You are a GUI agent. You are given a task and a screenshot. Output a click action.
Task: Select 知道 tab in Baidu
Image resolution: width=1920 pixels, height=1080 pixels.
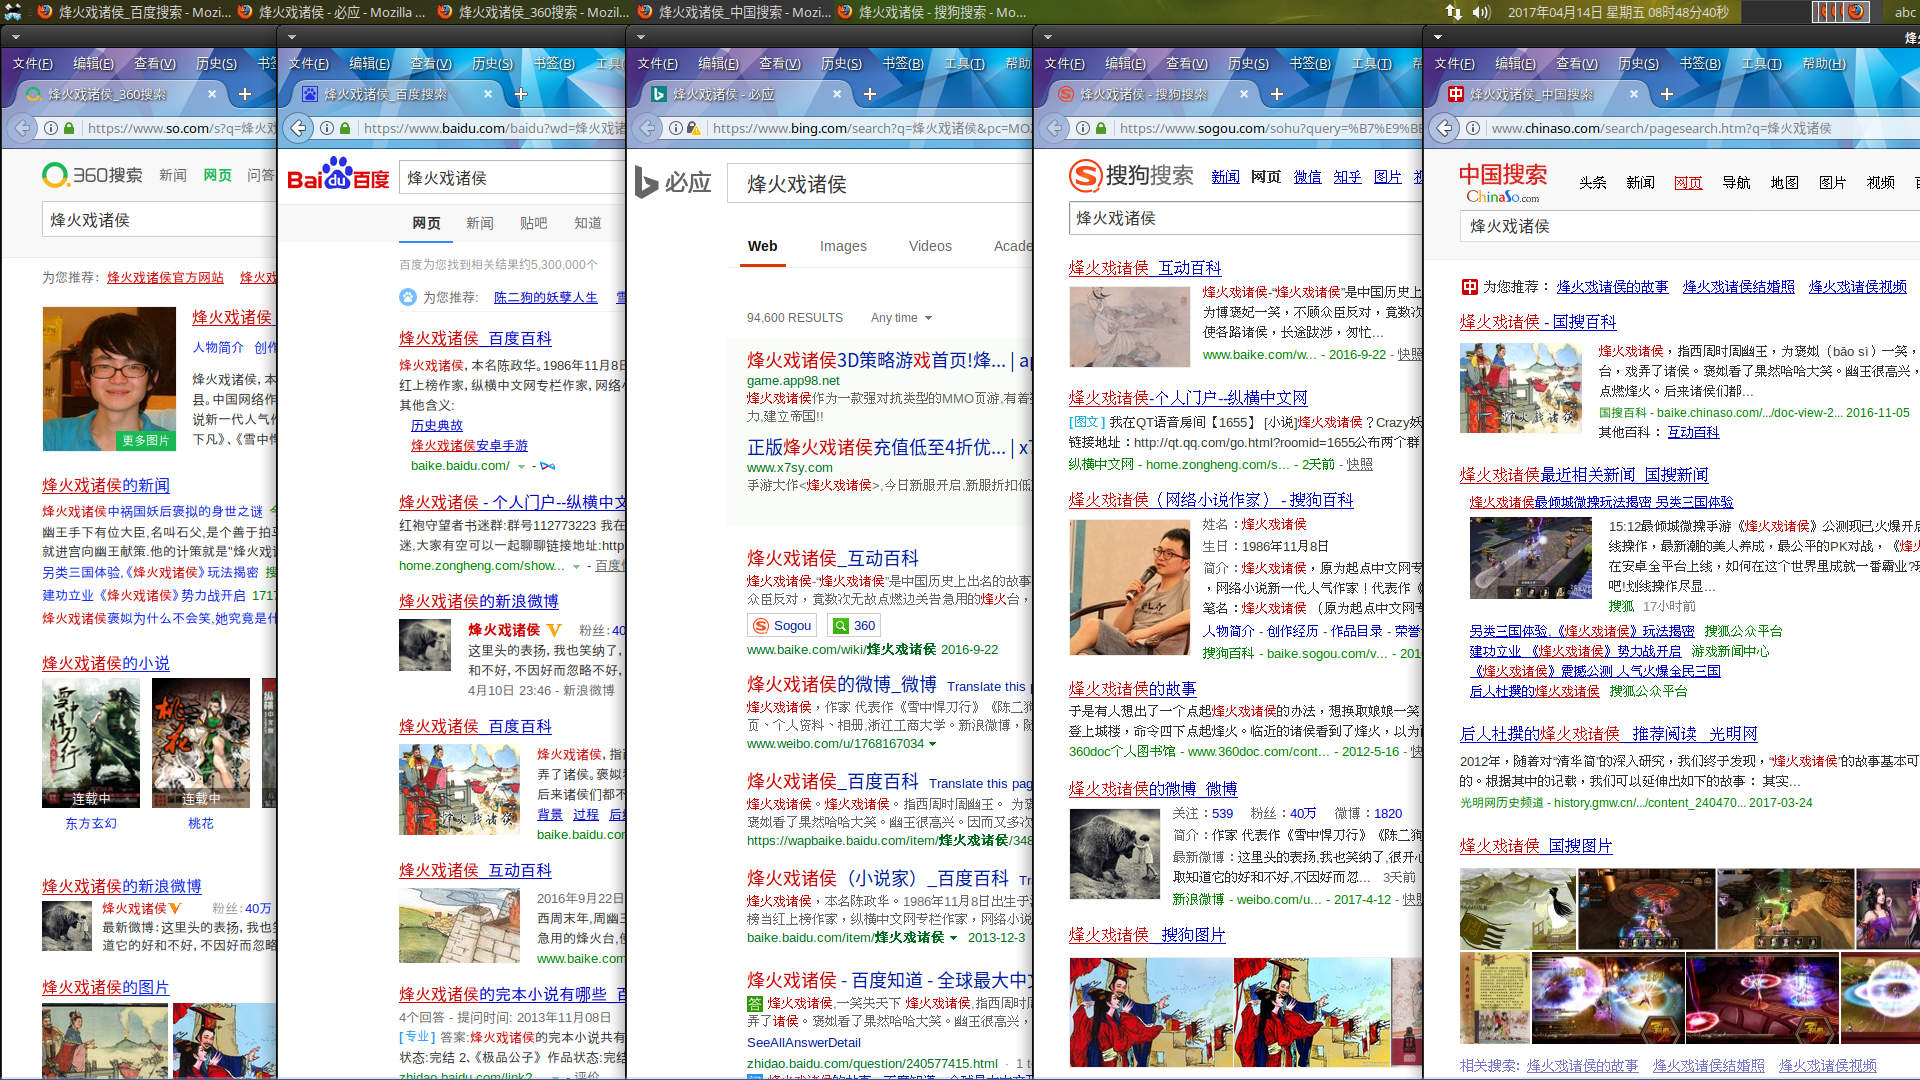tap(588, 223)
